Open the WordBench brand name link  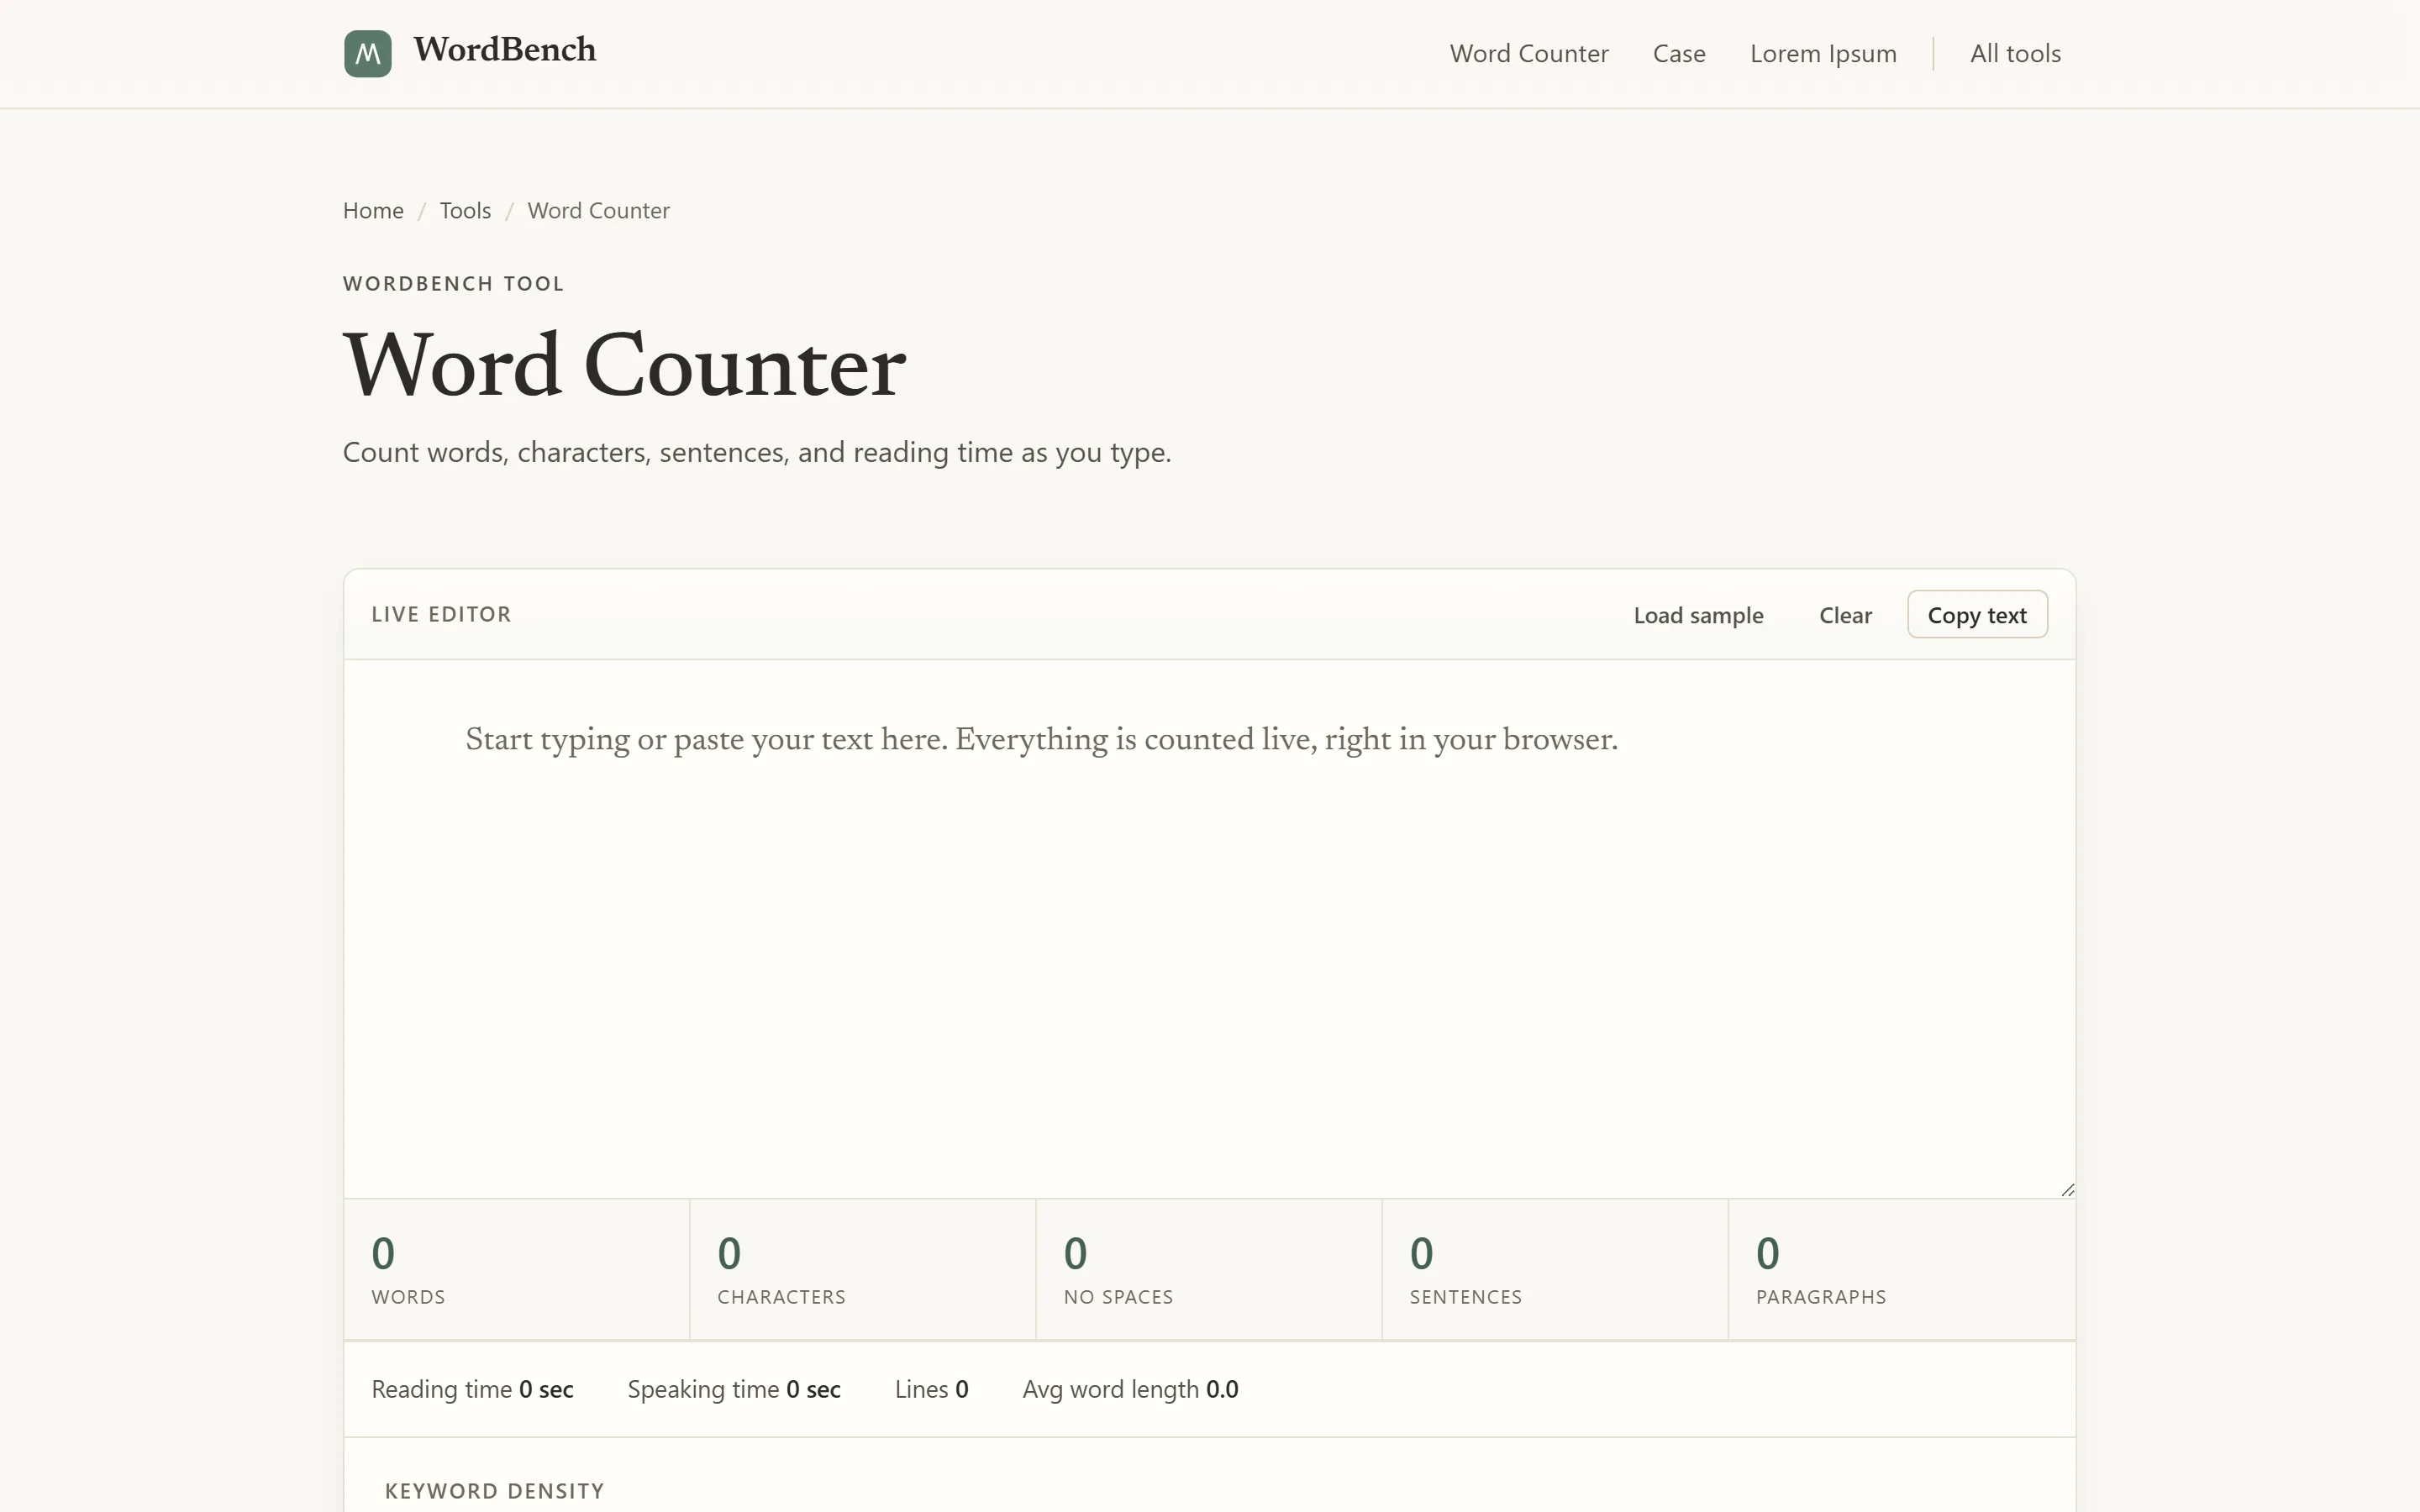pos(504,50)
